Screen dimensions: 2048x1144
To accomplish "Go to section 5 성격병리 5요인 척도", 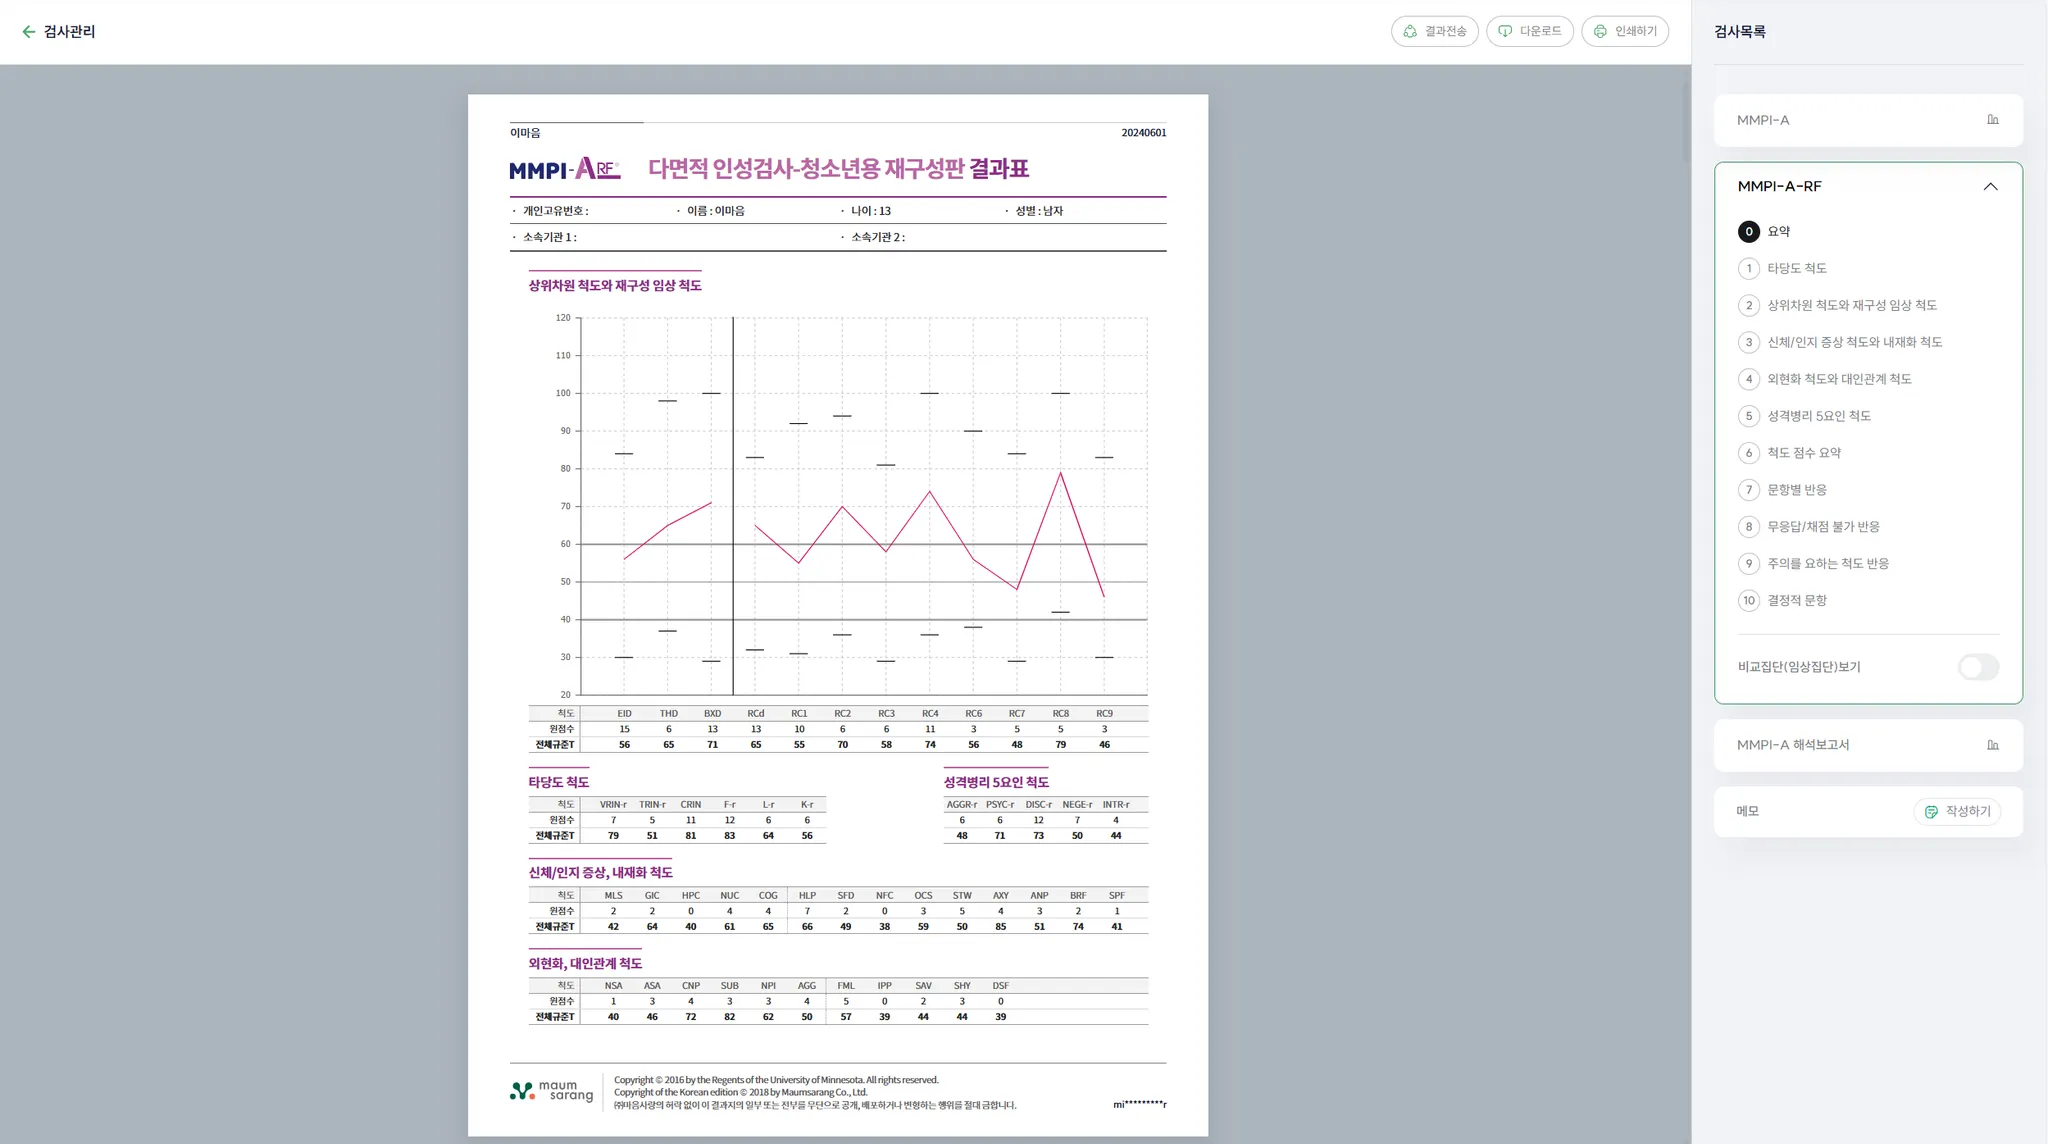I will [1818, 416].
